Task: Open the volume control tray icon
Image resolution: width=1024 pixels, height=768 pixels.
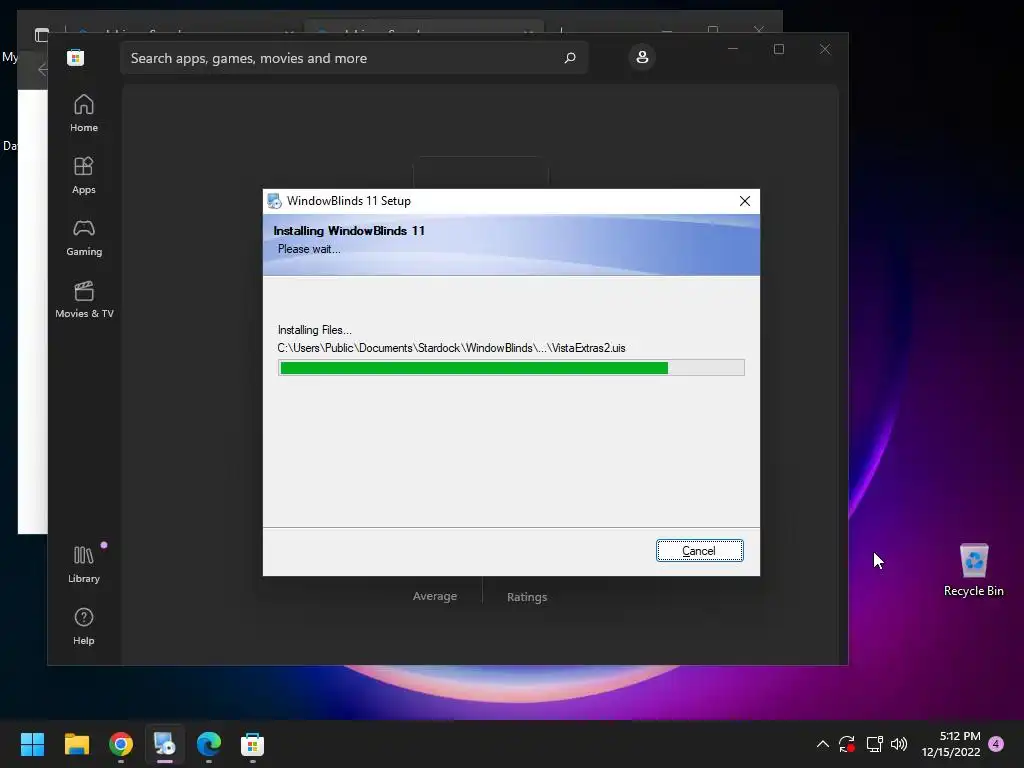Action: point(899,744)
